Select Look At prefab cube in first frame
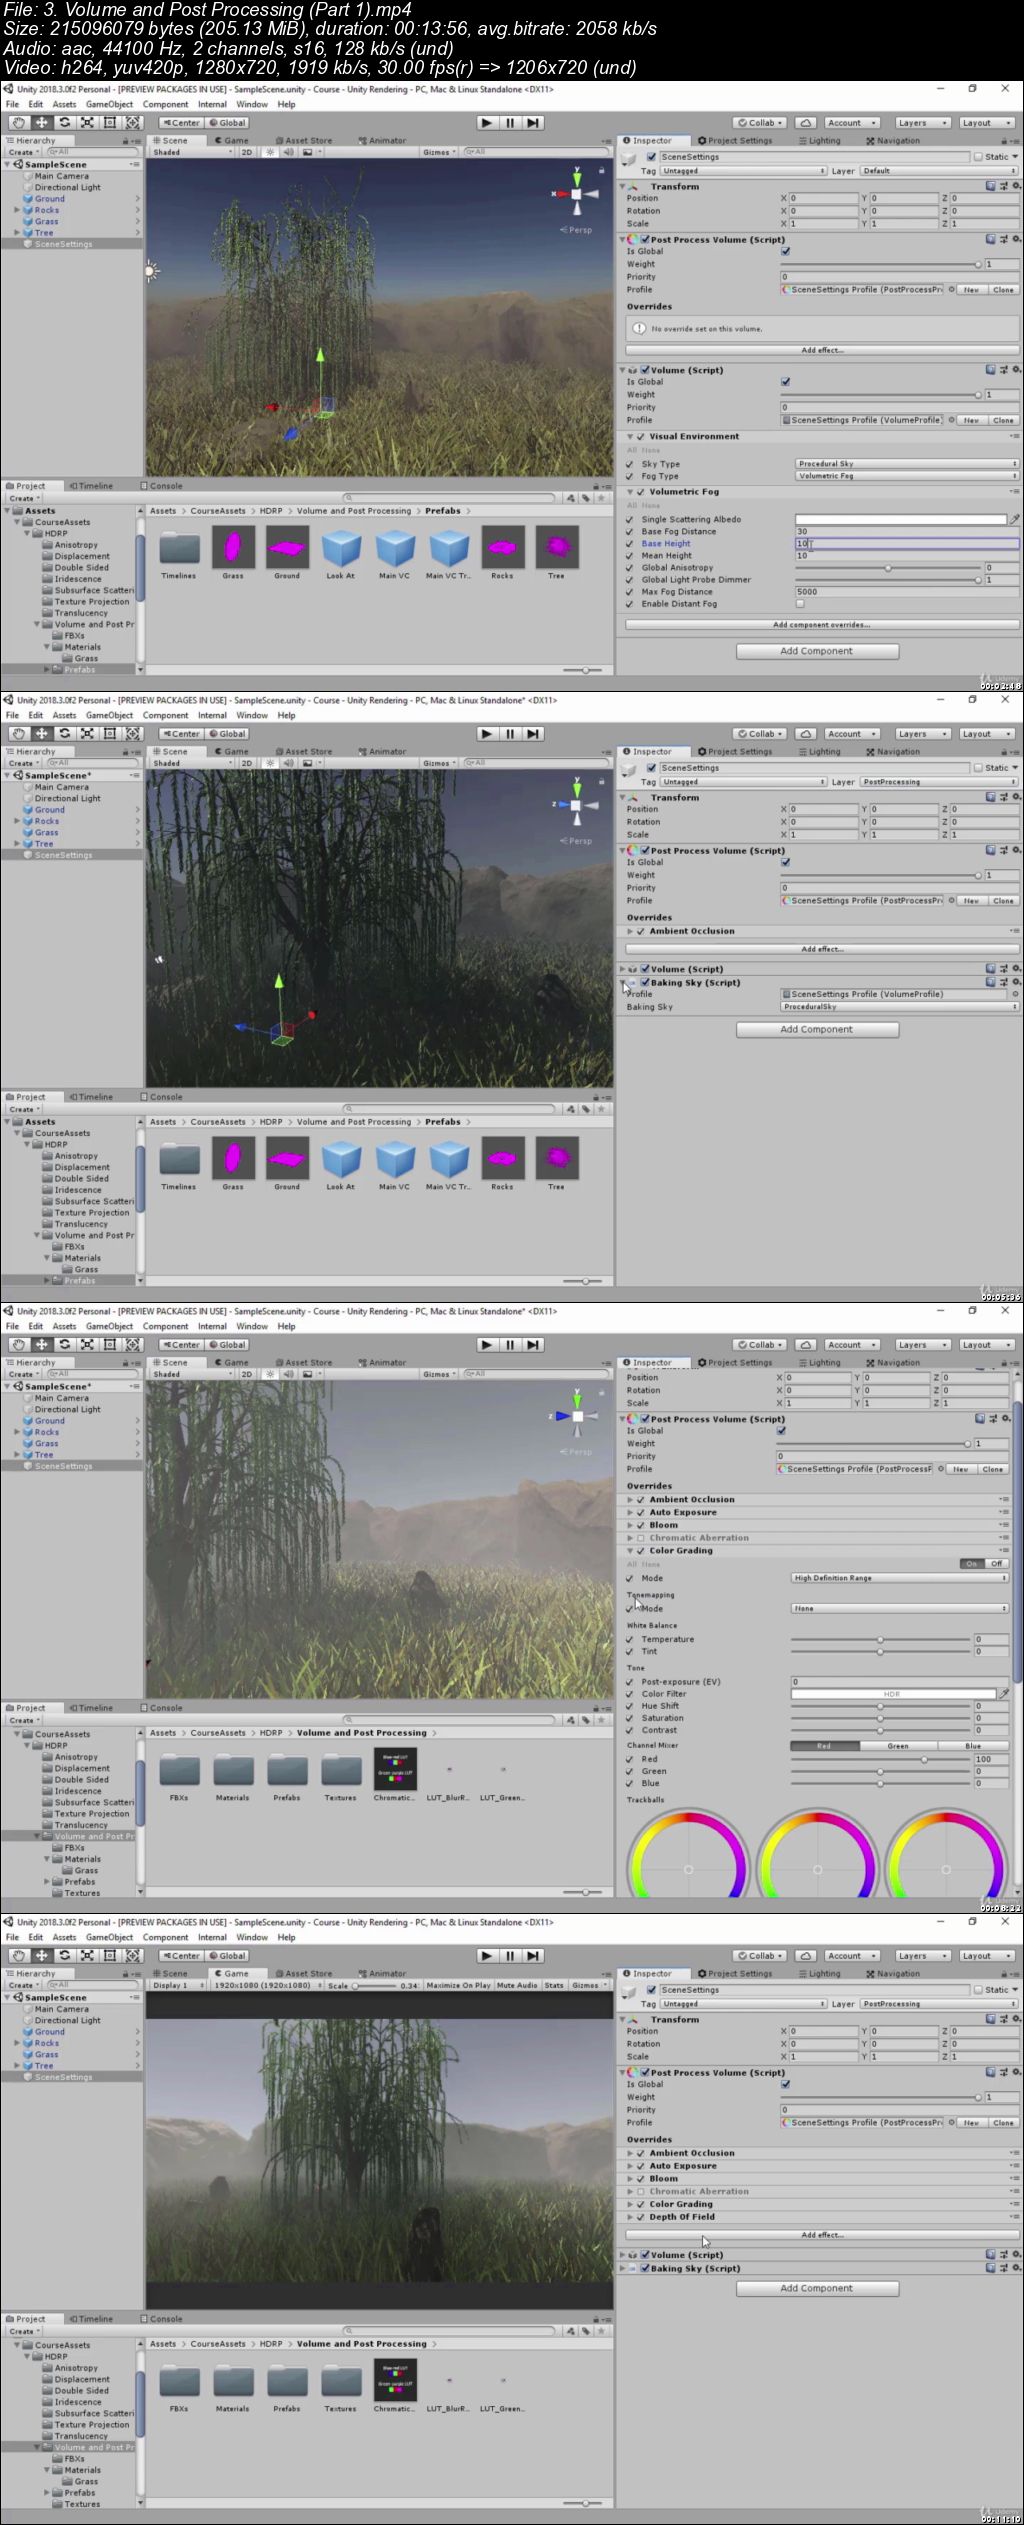This screenshot has width=1024, height=2525. tap(341, 549)
